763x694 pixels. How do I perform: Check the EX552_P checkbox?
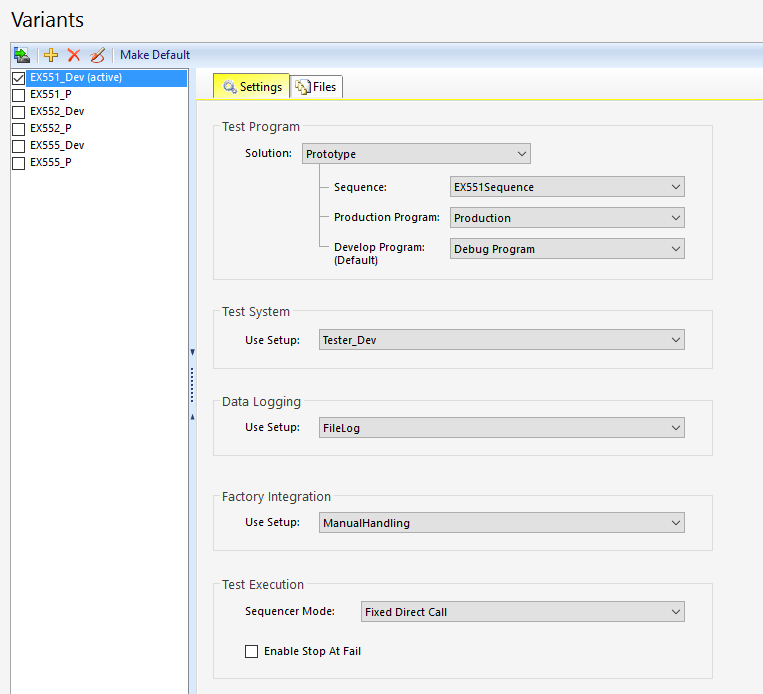click(18, 129)
